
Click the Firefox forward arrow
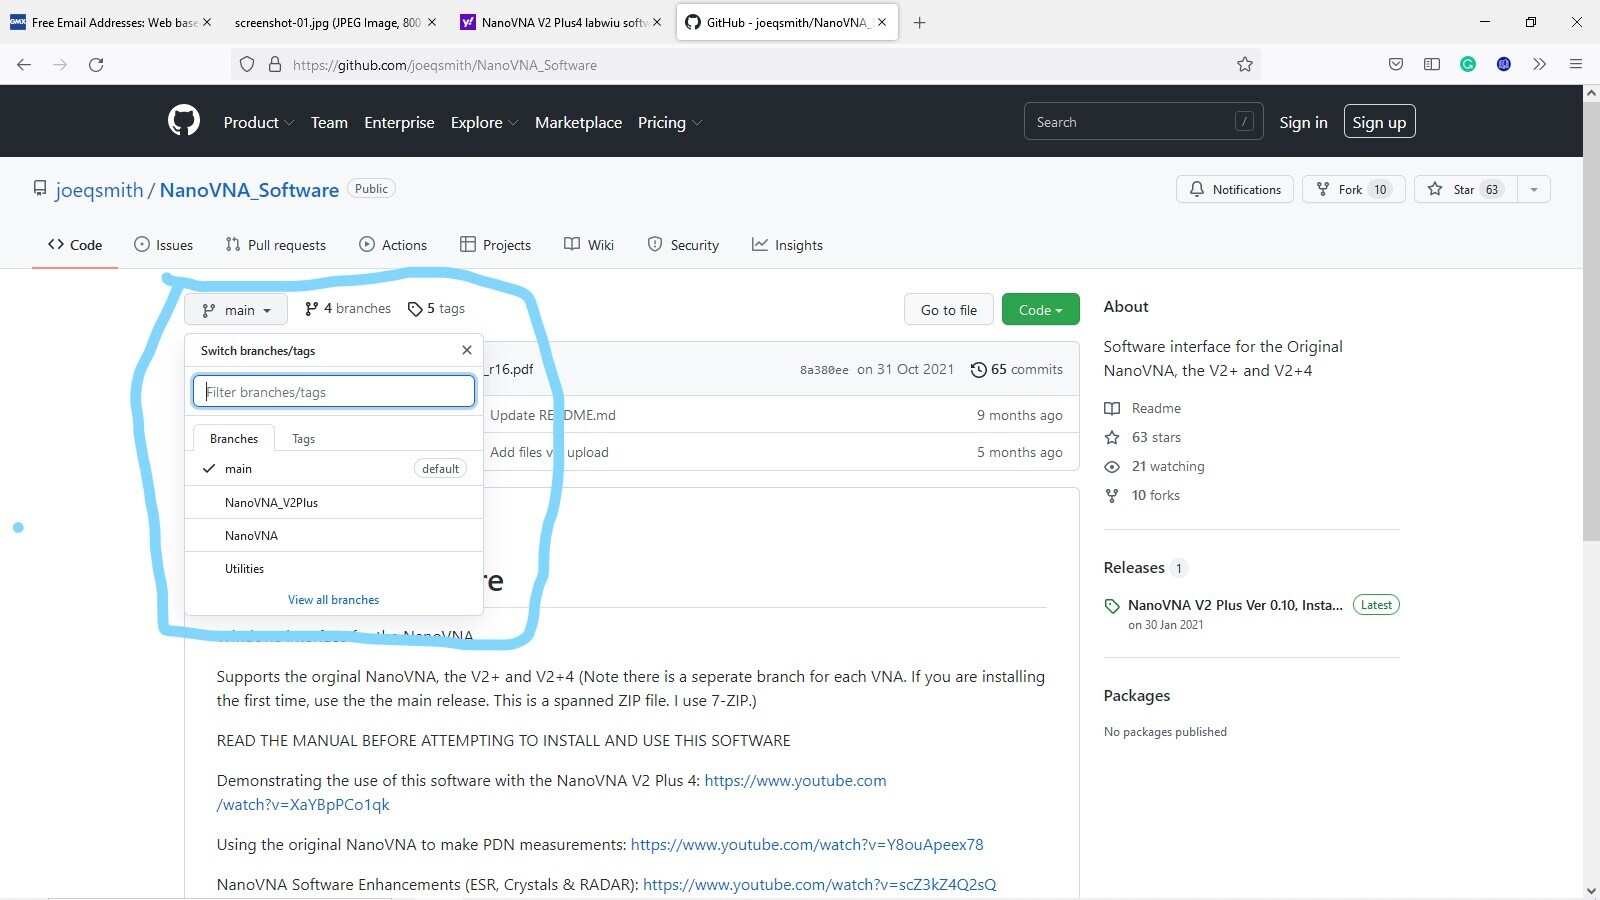pos(60,64)
